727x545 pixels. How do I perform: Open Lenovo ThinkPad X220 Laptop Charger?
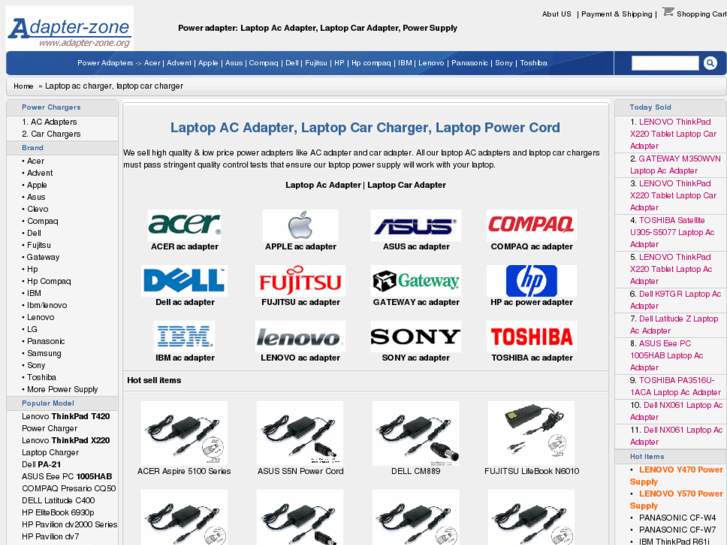[66, 447]
